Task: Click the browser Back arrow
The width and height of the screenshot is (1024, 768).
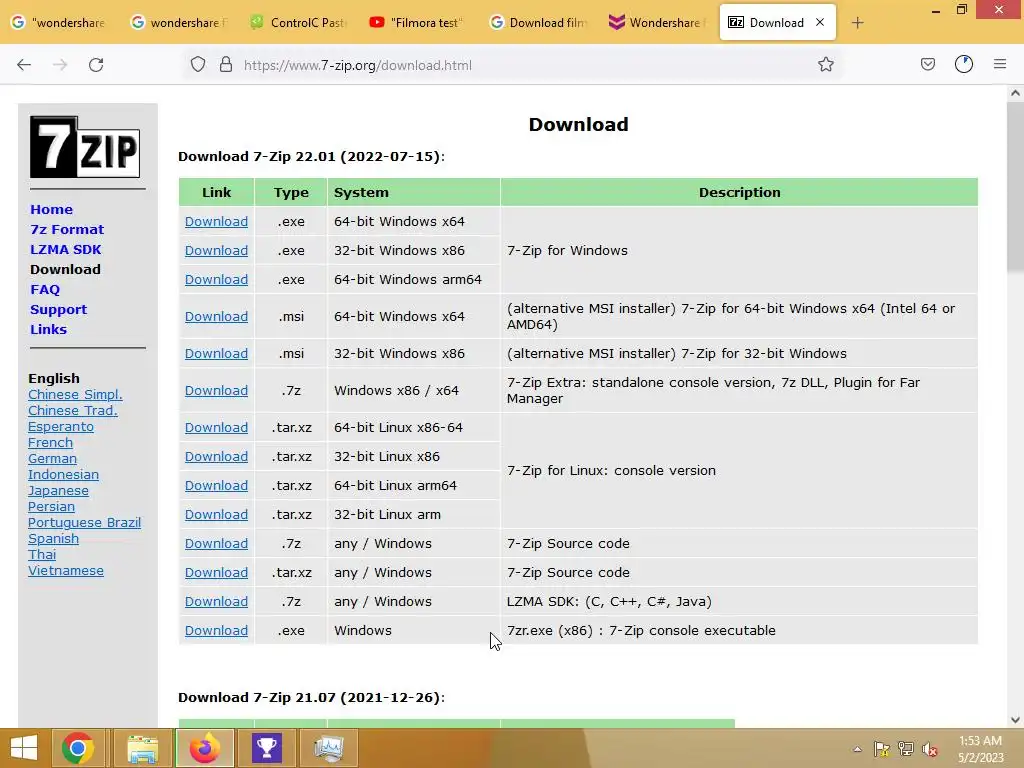Action: click(24, 65)
